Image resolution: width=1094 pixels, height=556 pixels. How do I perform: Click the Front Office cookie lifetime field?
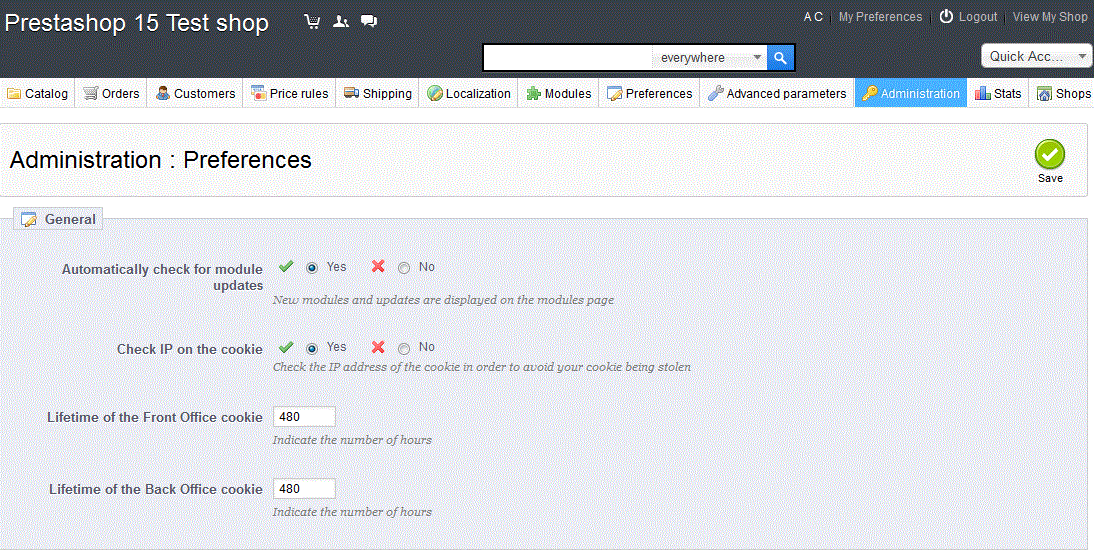pos(304,417)
